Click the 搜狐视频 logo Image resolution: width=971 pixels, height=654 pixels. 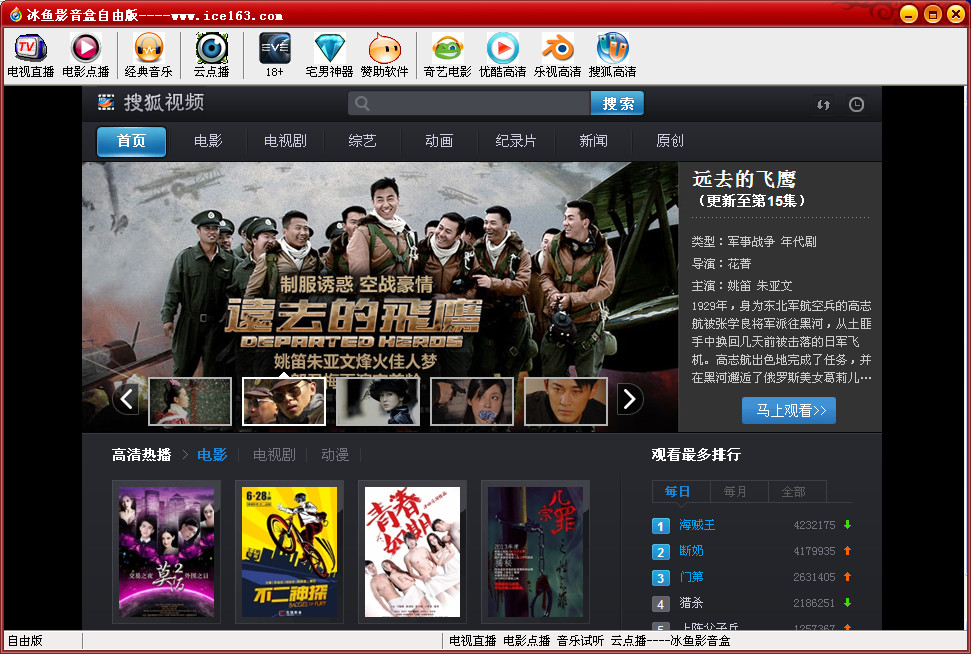(151, 103)
